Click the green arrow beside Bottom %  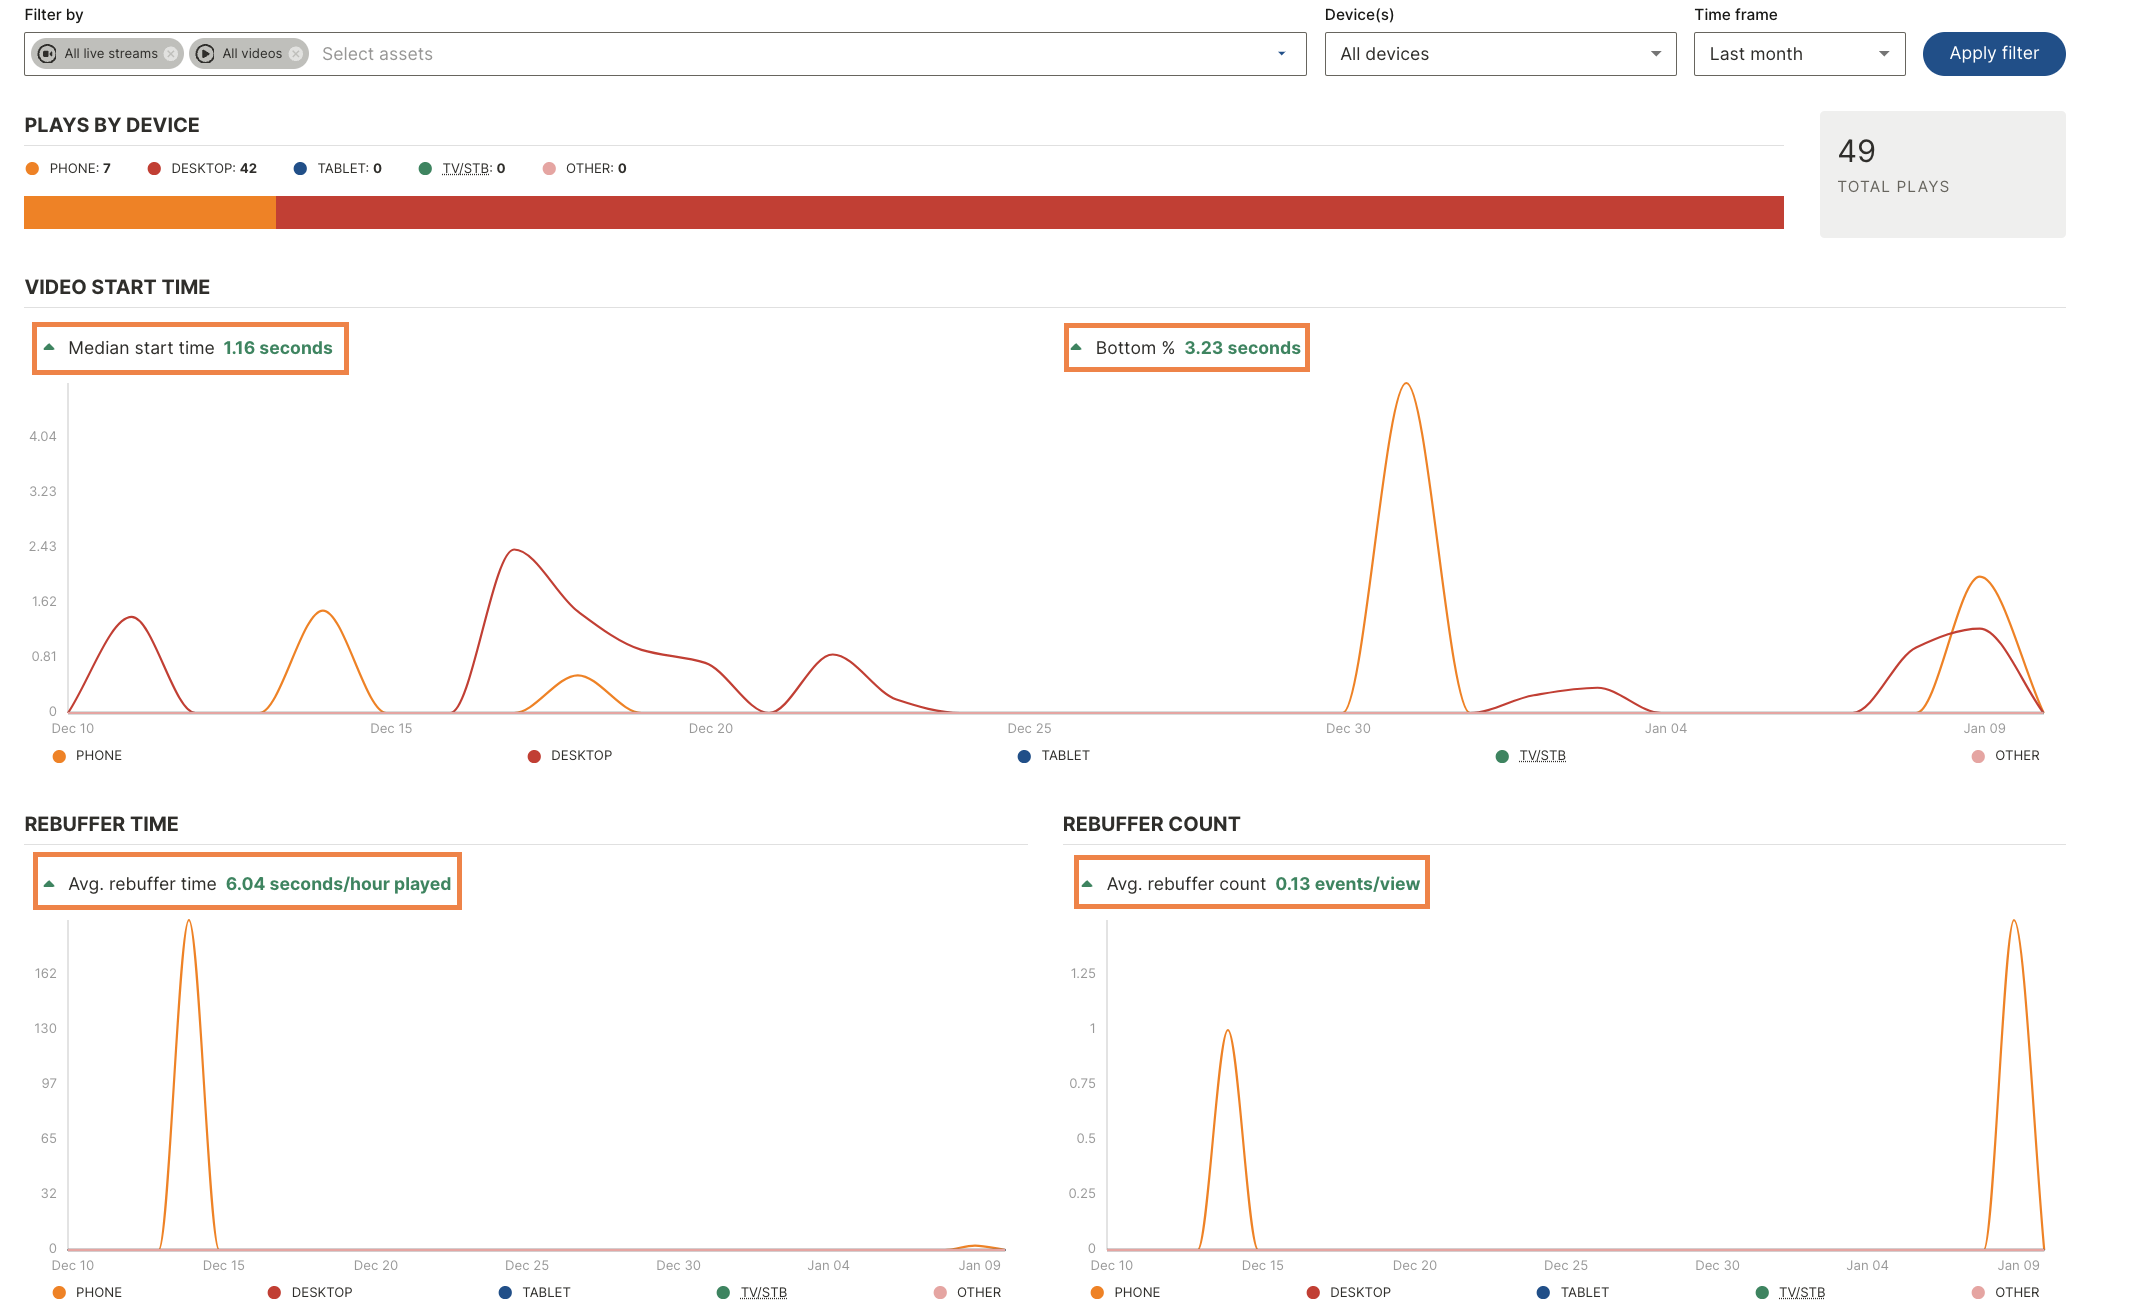coord(1076,347)
